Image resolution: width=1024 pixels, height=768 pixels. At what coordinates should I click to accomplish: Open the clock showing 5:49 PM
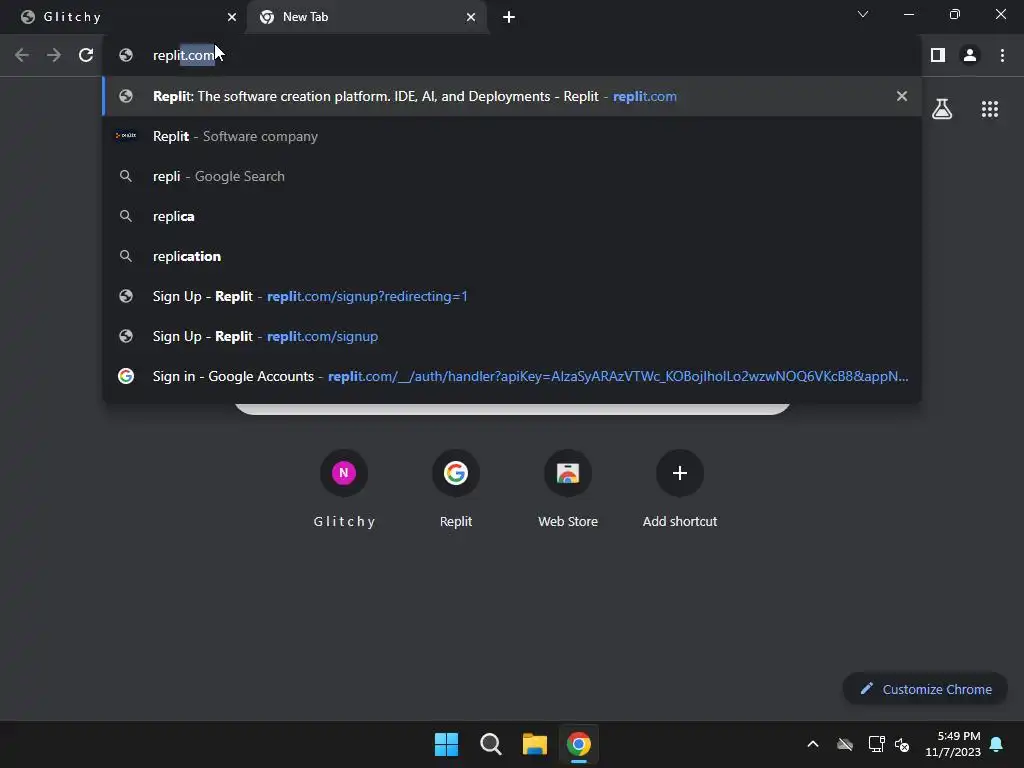point(953,744)
